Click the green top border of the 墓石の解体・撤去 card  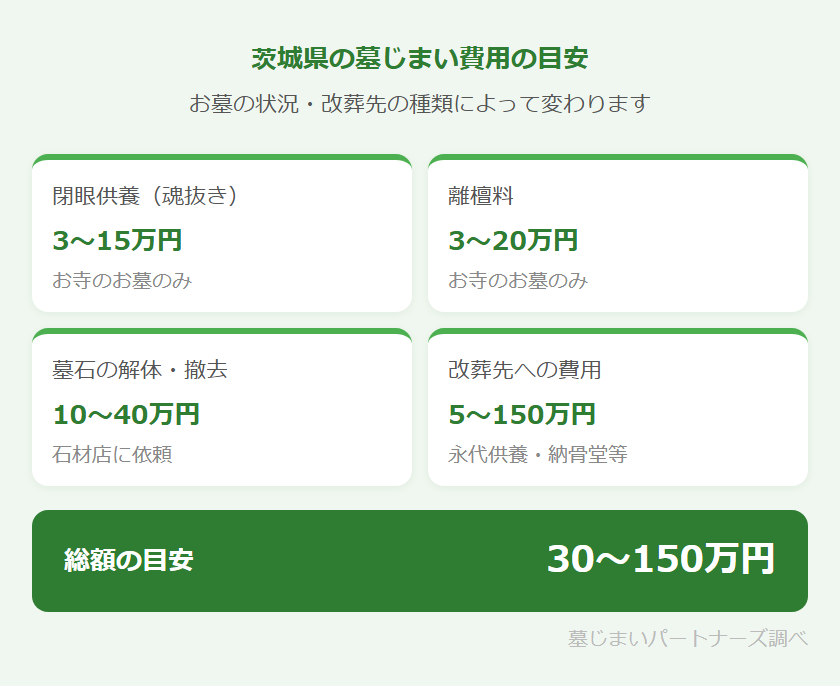pos(222,331)
